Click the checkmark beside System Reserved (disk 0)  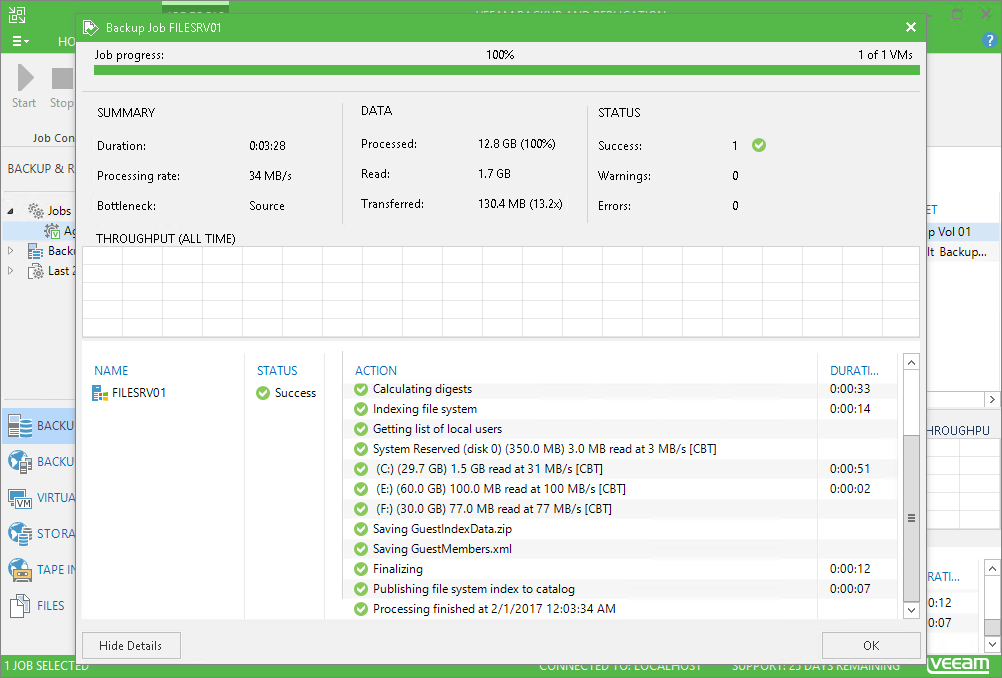361,449
